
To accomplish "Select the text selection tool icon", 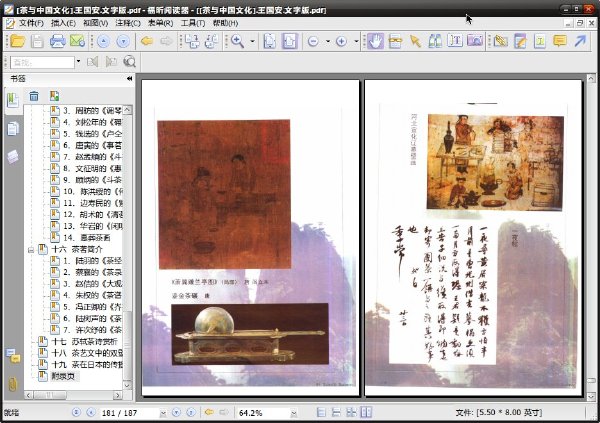I will [x=395, y=41].
